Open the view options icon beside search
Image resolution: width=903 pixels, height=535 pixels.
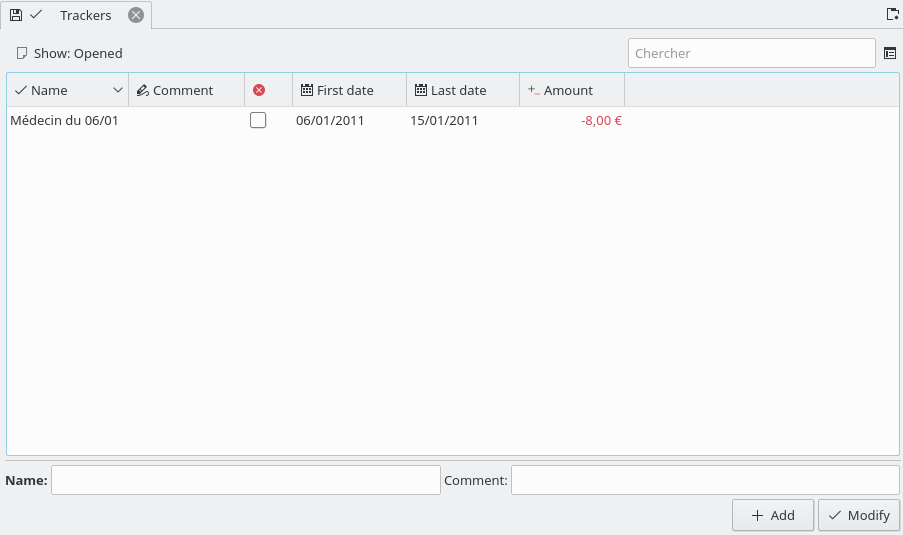click(890, 54)
